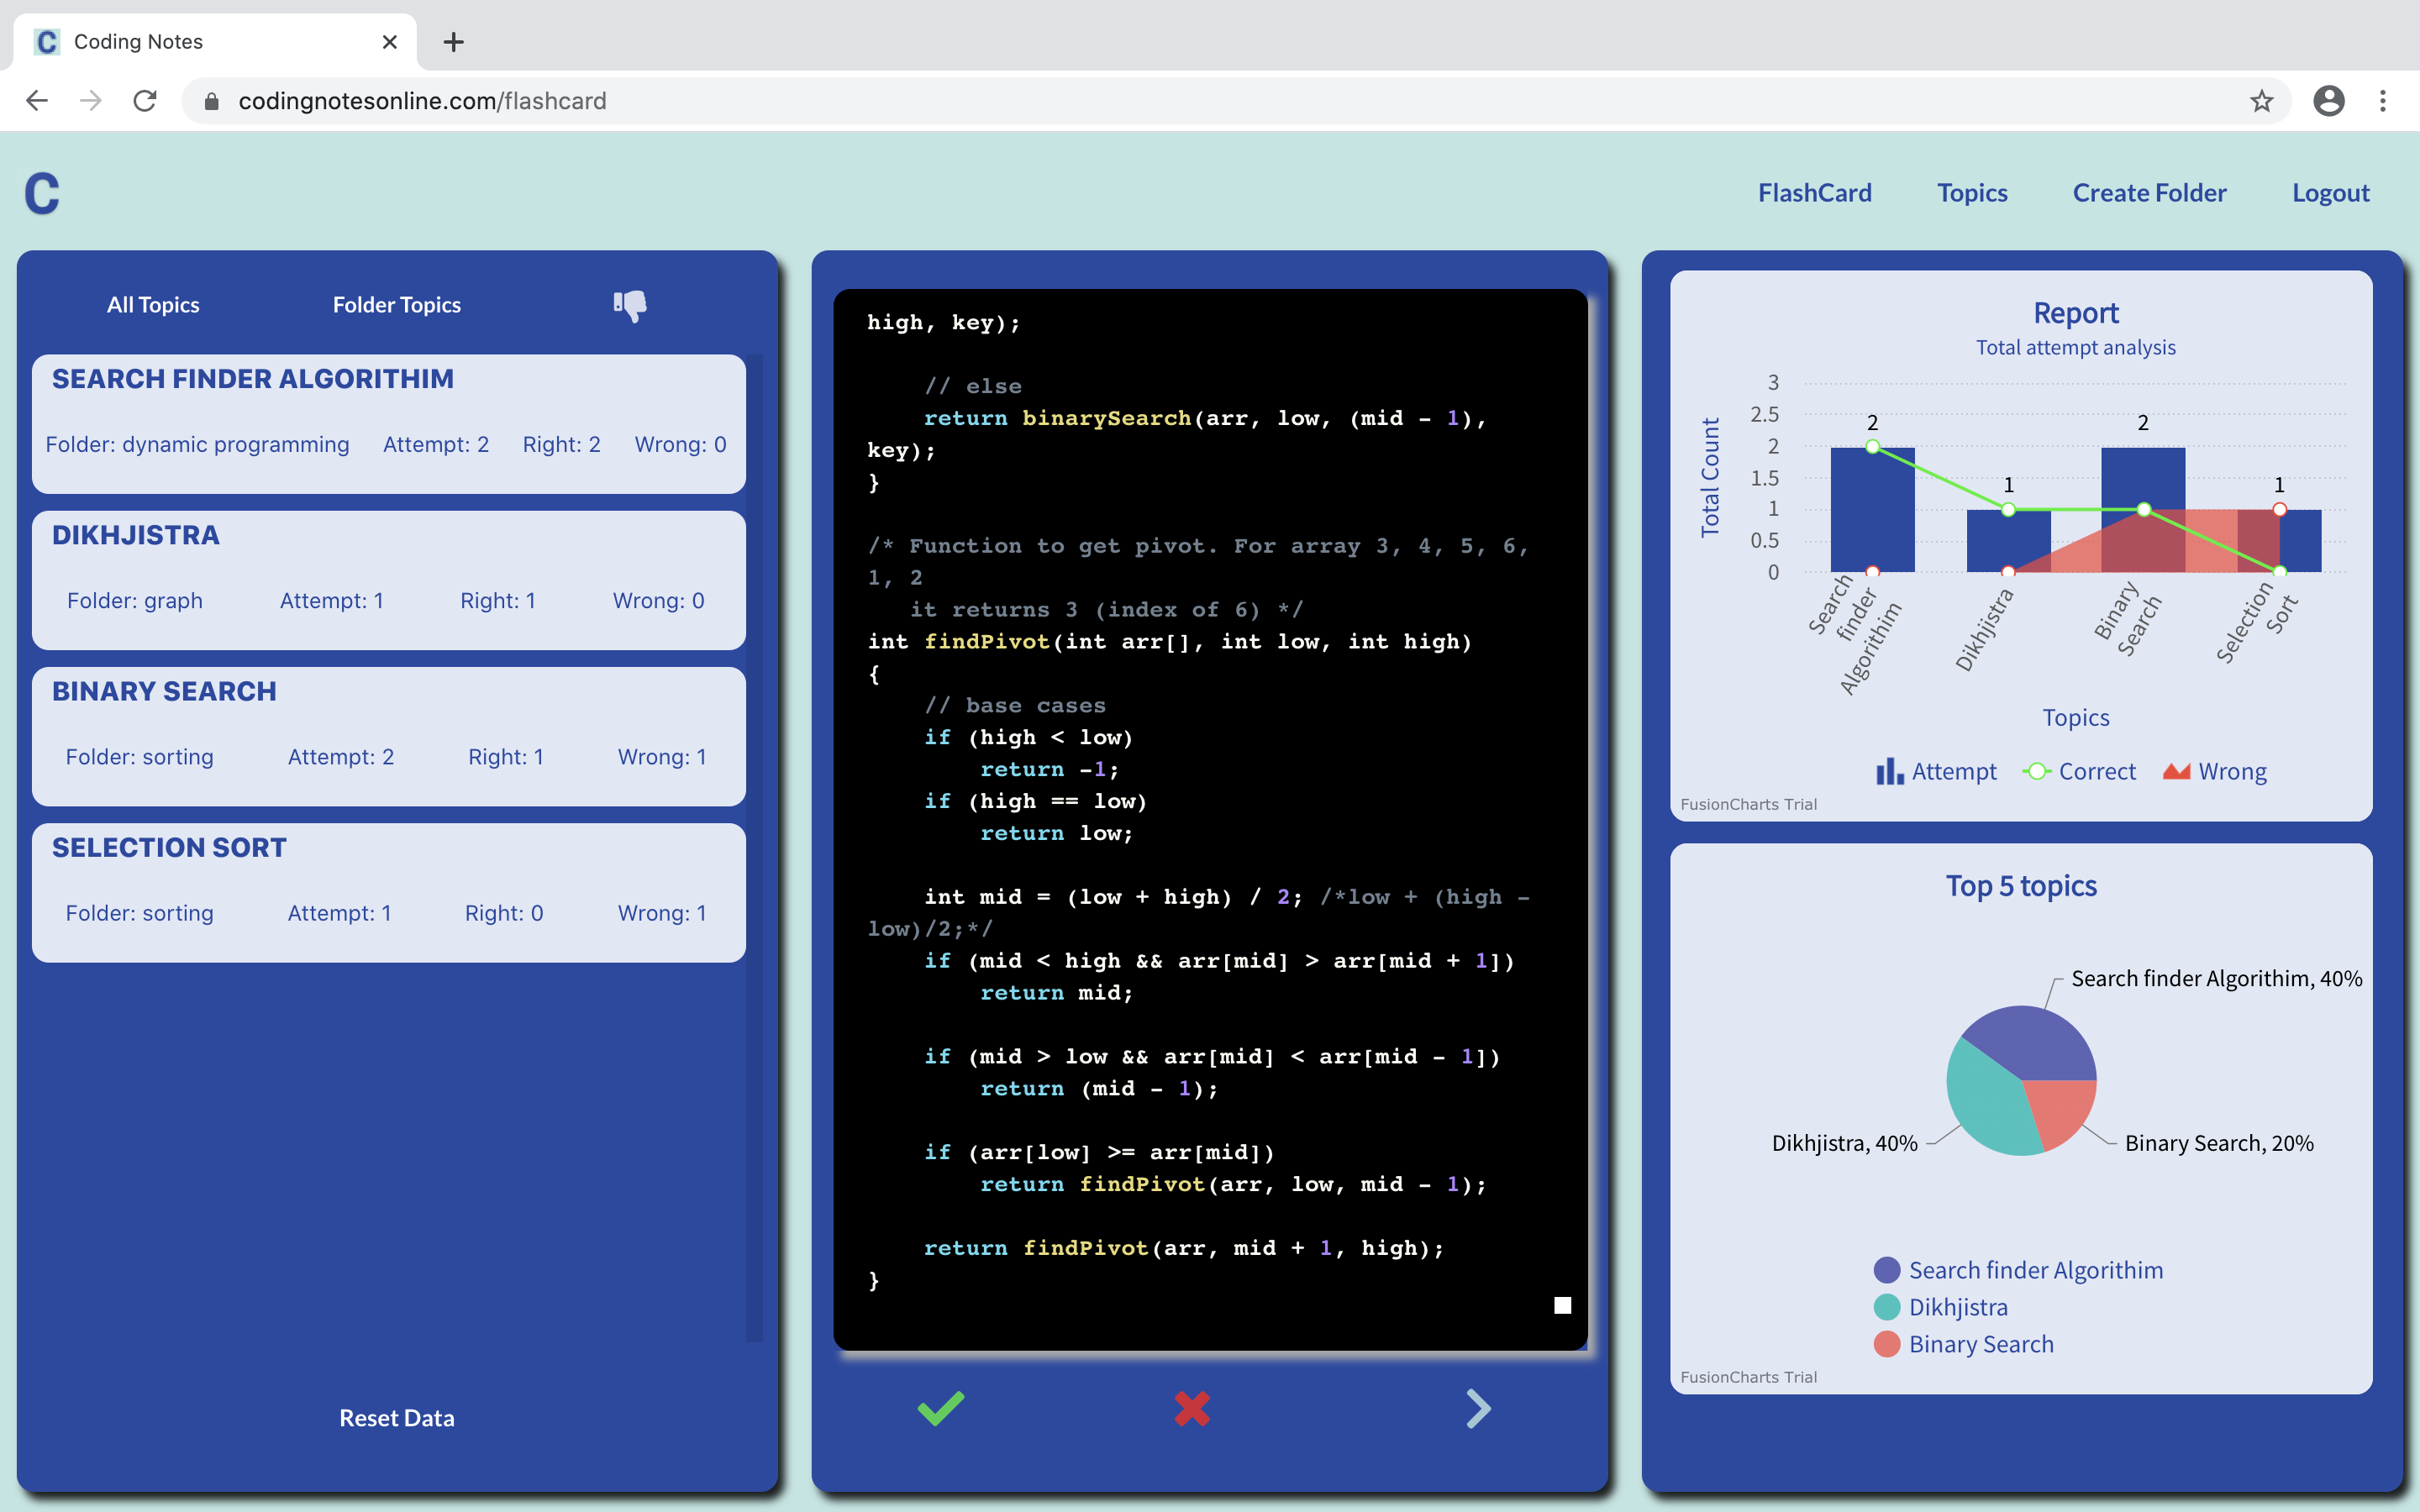
Task: Open the Create Folder page
Action: (2149, 192)
